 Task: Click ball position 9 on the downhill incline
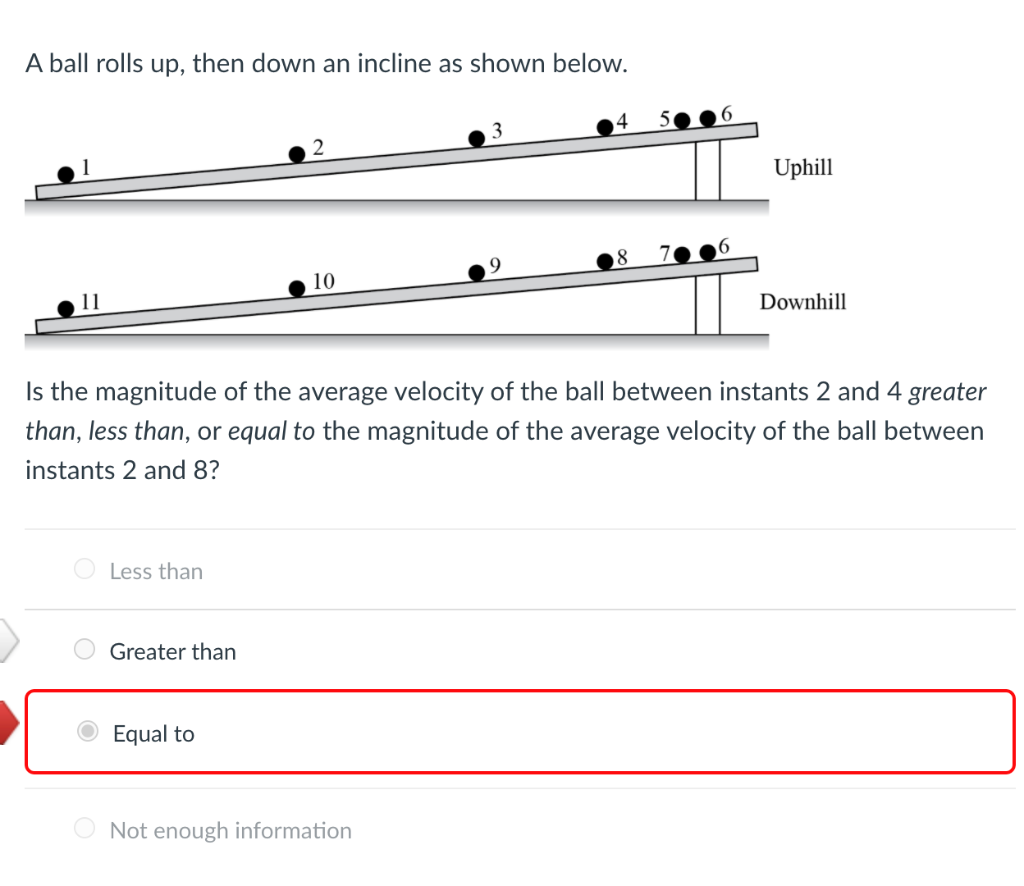tap(477, 272)
